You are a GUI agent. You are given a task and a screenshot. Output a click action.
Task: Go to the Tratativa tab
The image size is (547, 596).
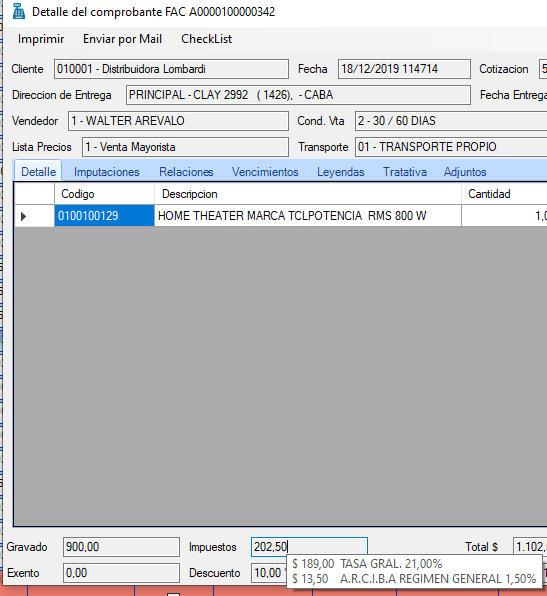[x=404, y=172]
